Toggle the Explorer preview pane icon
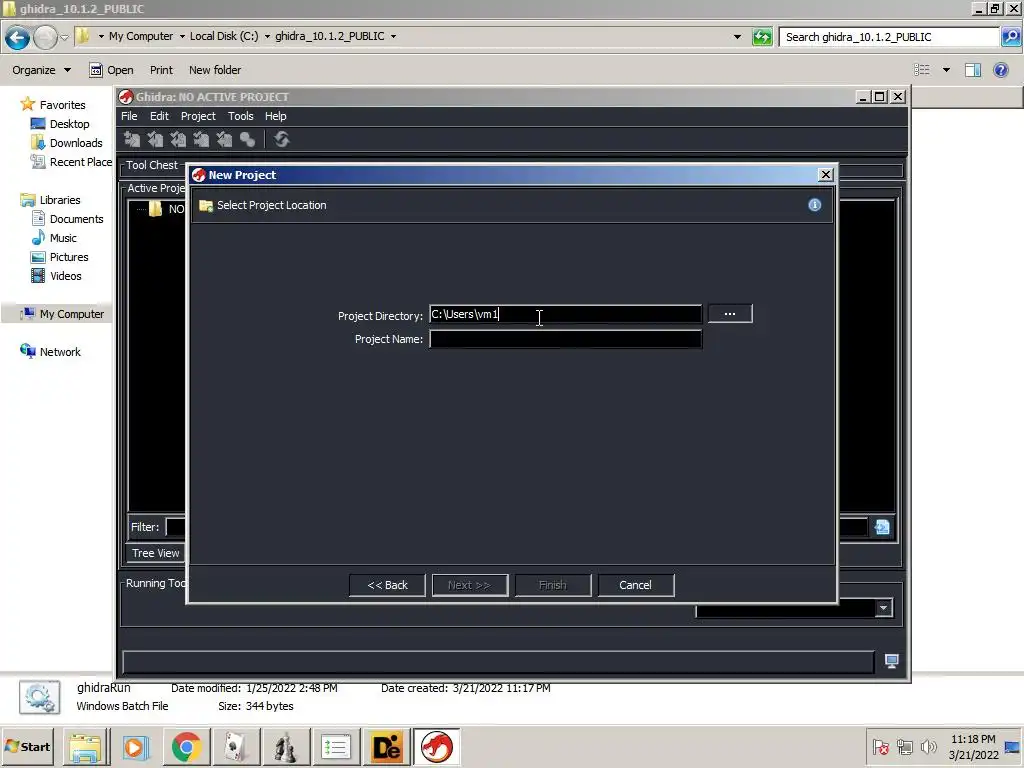Image resolution: width=1024 pixels, height=768 pixels. pyautogui.click(x=973, y=70)
